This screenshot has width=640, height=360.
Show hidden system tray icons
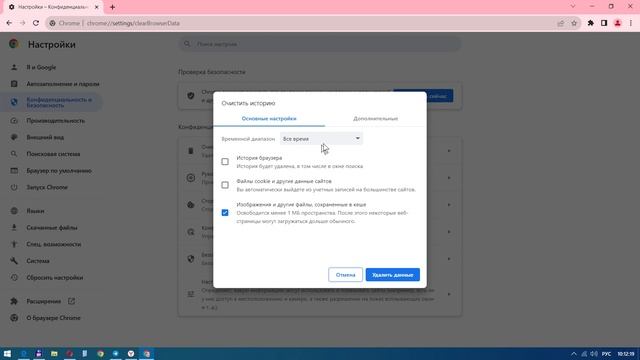tap(574, 354)
